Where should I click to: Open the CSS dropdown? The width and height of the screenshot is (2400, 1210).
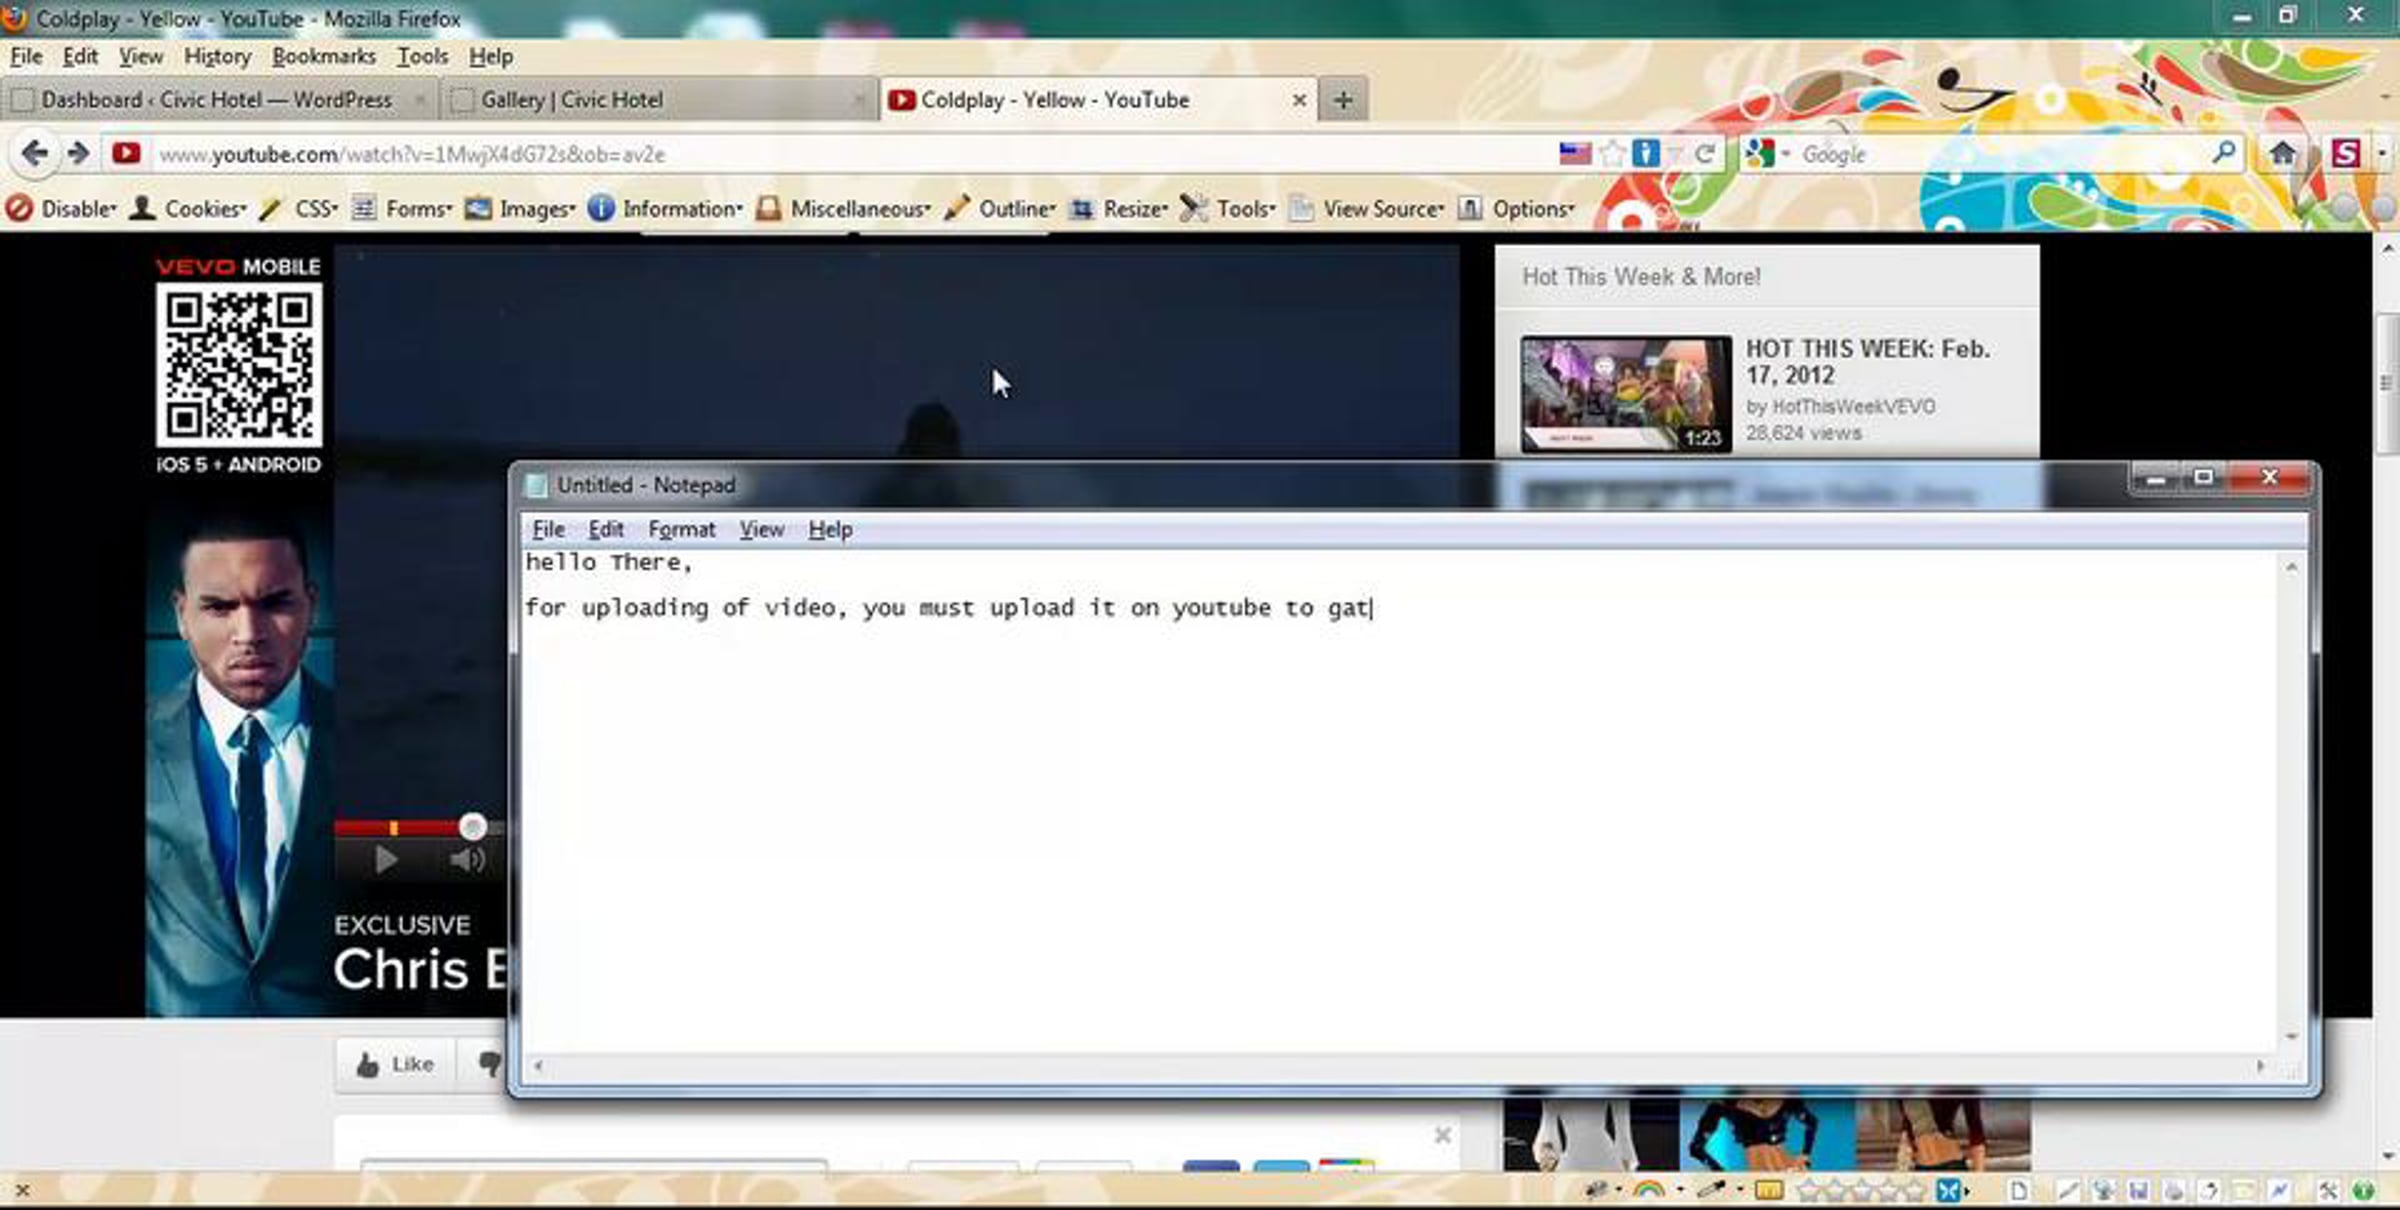coord(299,208)
